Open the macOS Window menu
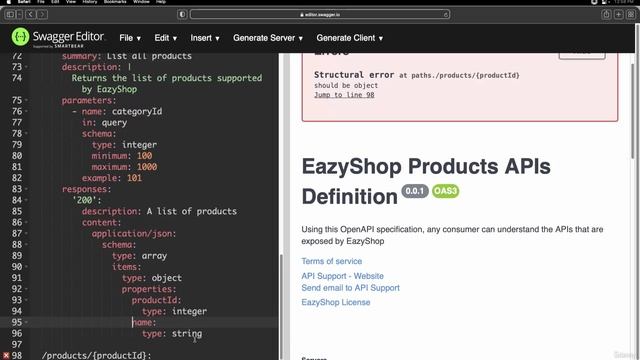The image size is (640, 360). [x=141, y=2]
